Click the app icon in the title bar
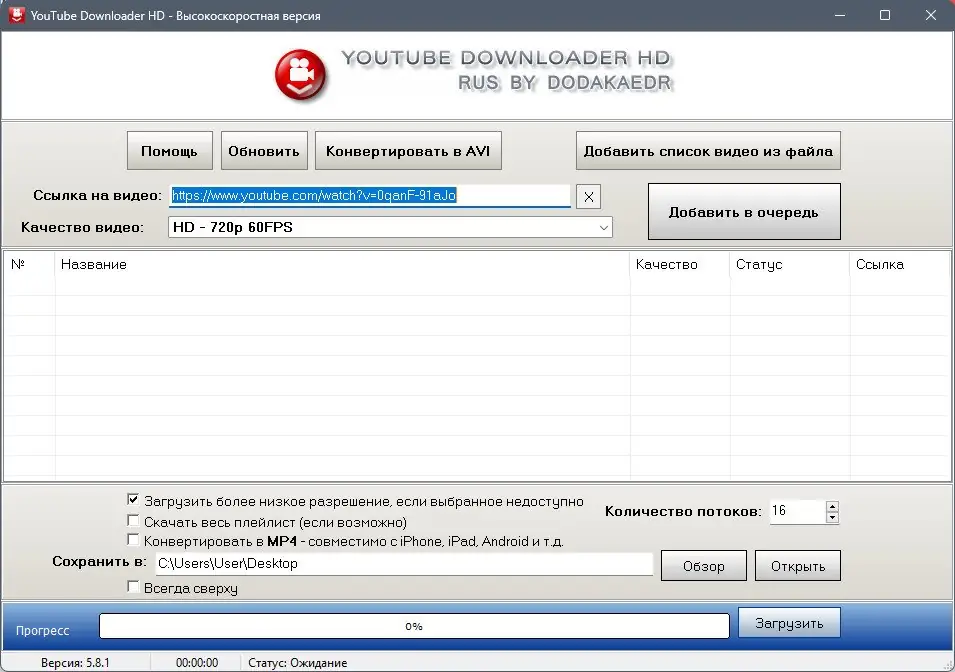The width and height of the screenshot is (955, 672). pos(16,15)
